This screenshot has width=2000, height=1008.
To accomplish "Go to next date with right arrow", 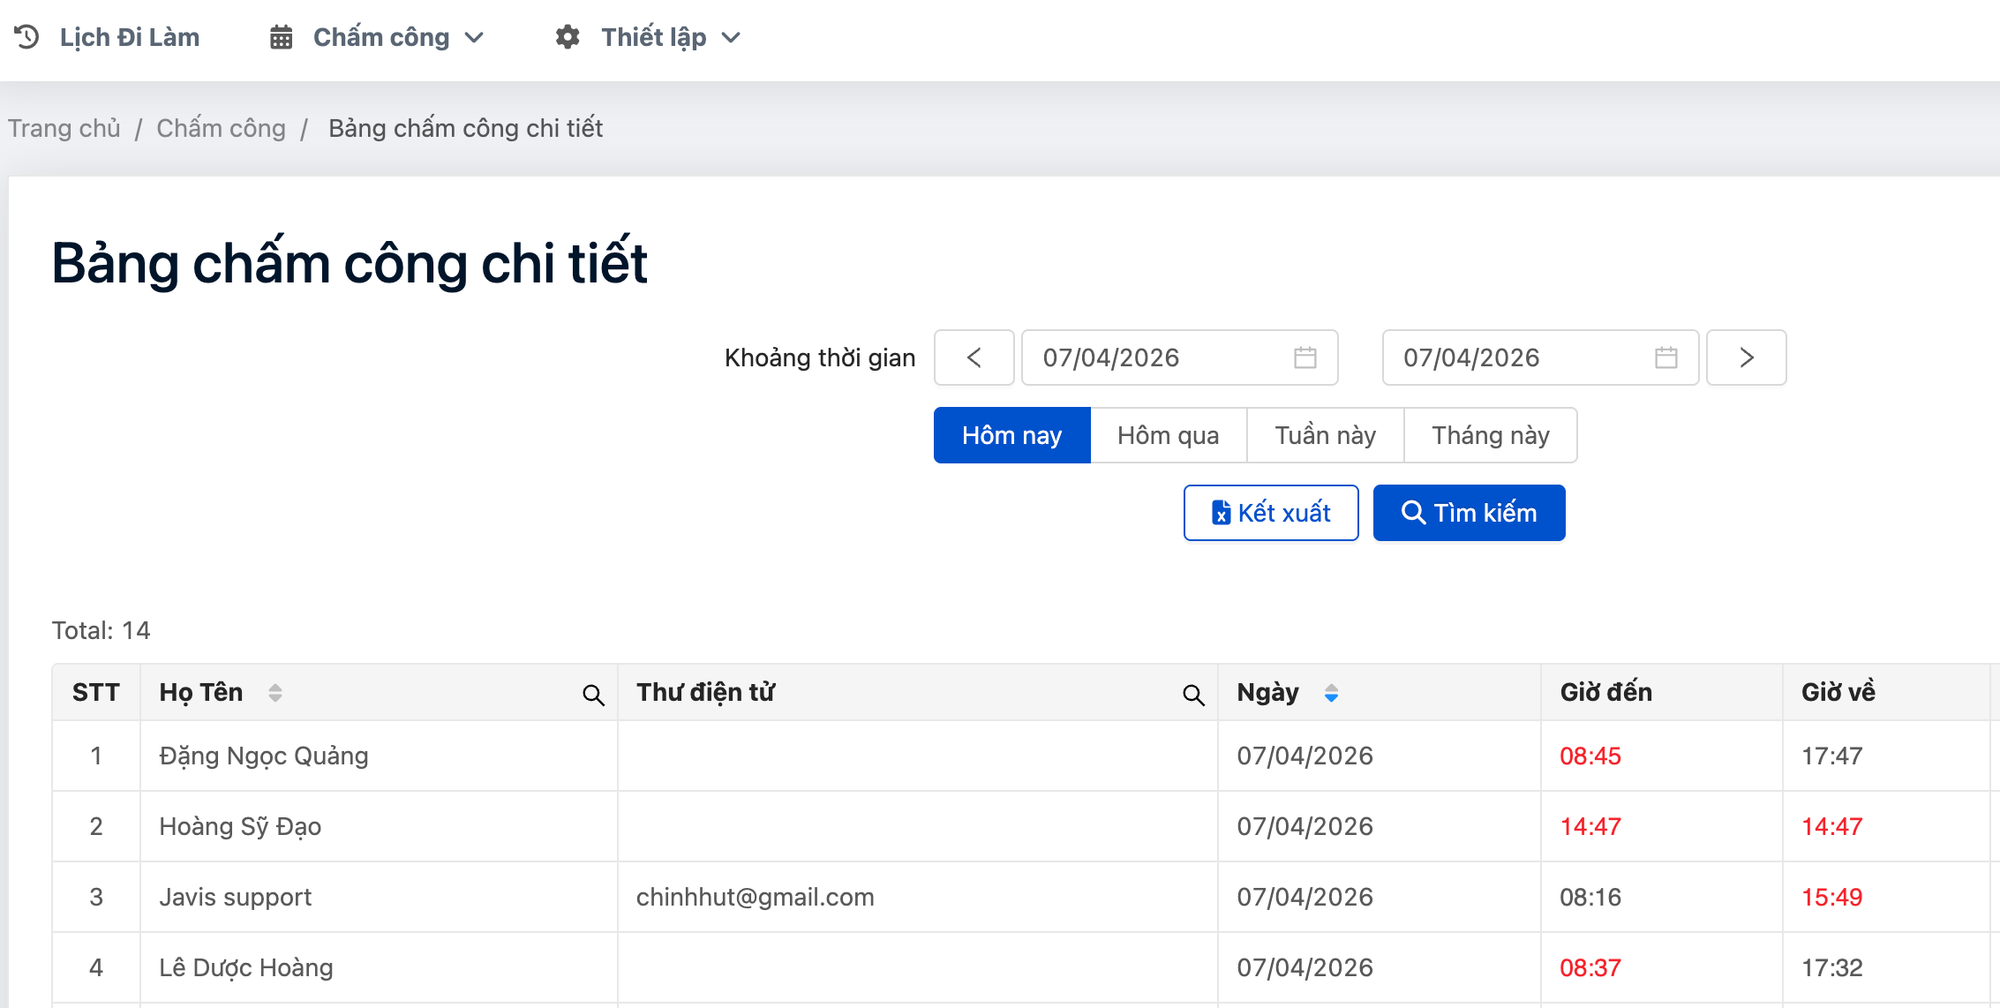I will tap(1746, 358).
